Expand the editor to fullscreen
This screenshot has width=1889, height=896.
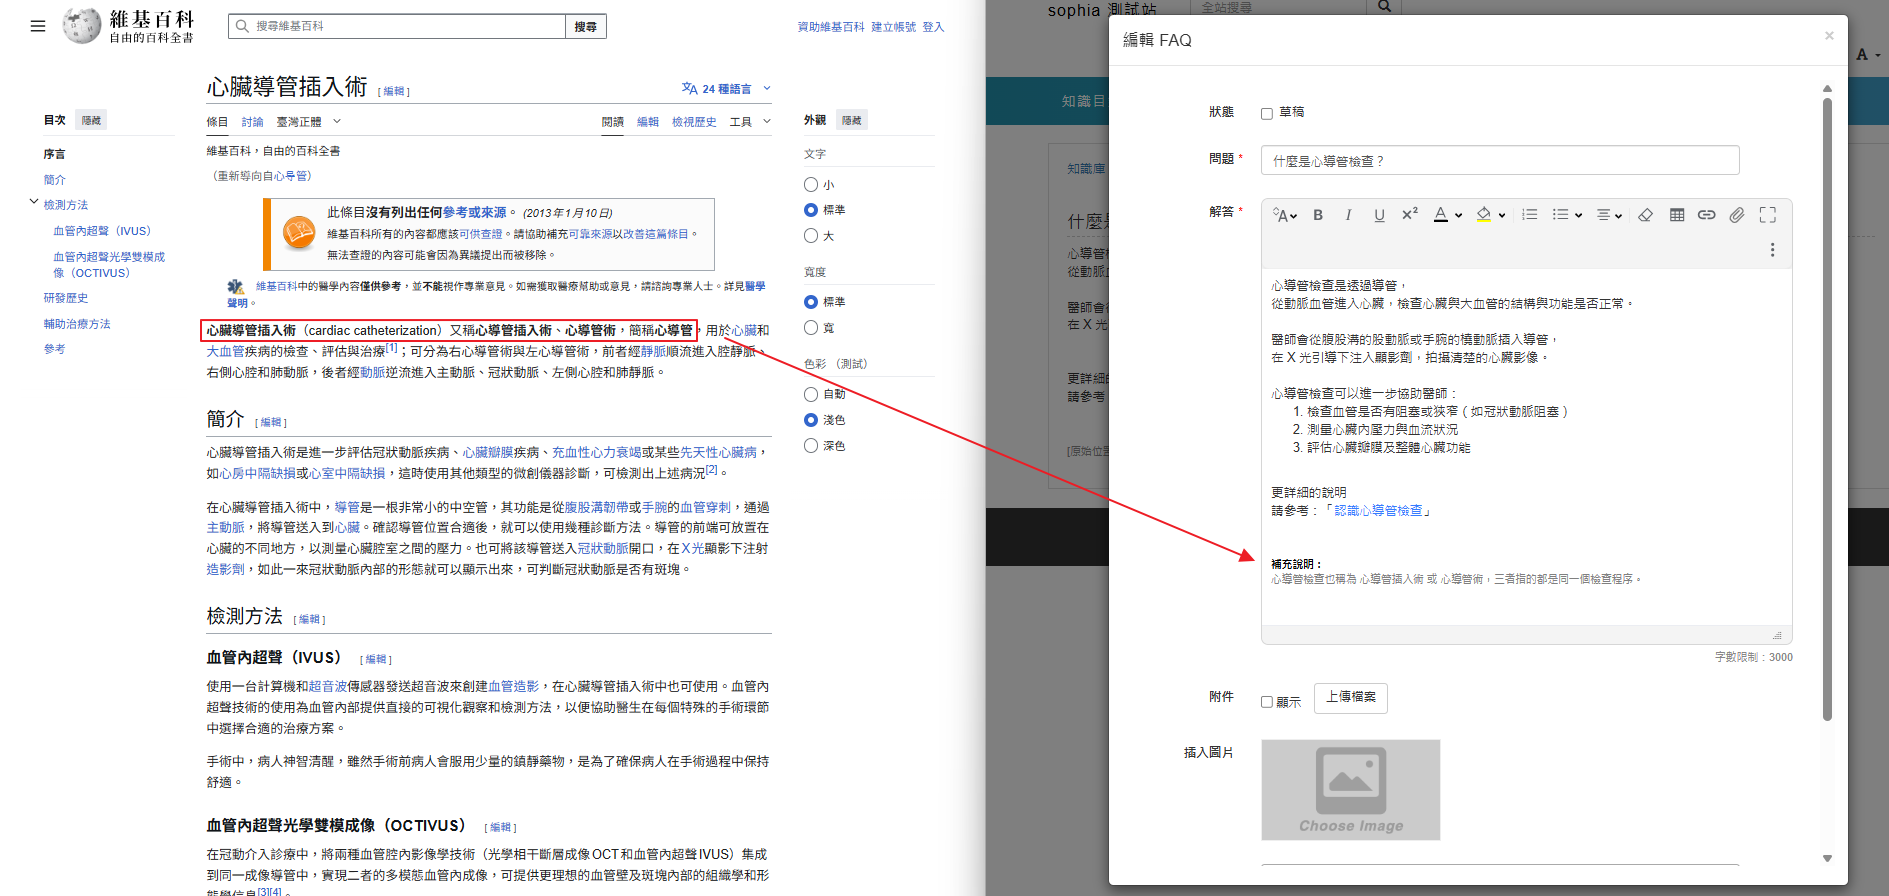(1768, 215)
